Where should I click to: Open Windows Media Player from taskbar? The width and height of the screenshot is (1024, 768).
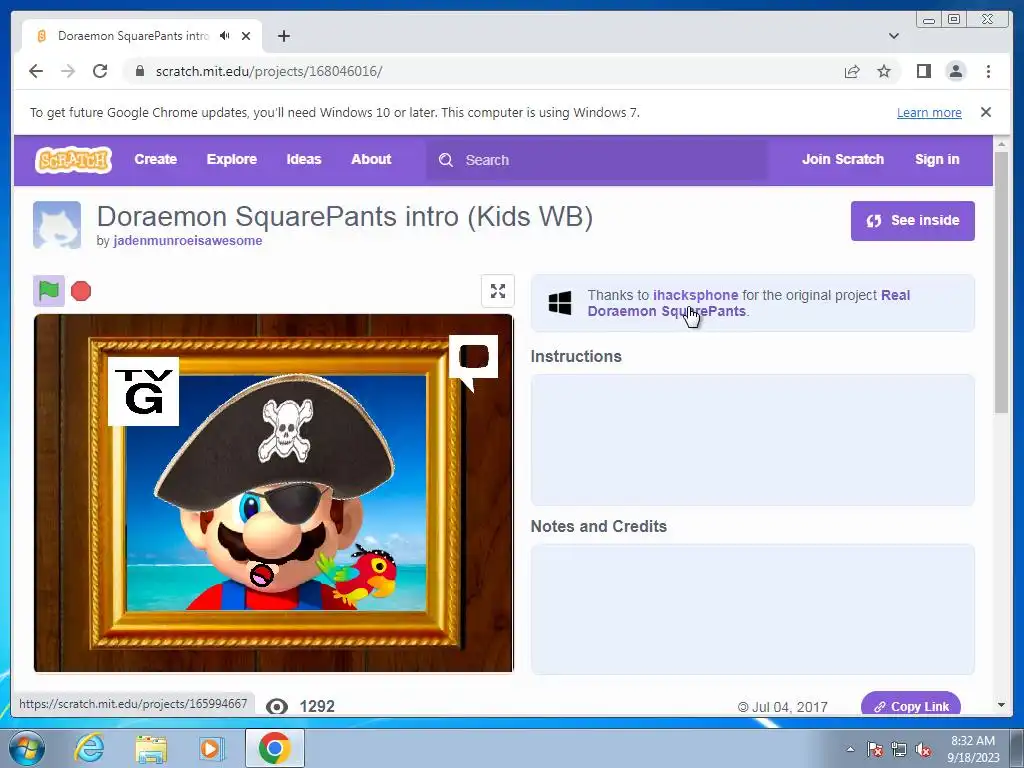tap(212, 748)
